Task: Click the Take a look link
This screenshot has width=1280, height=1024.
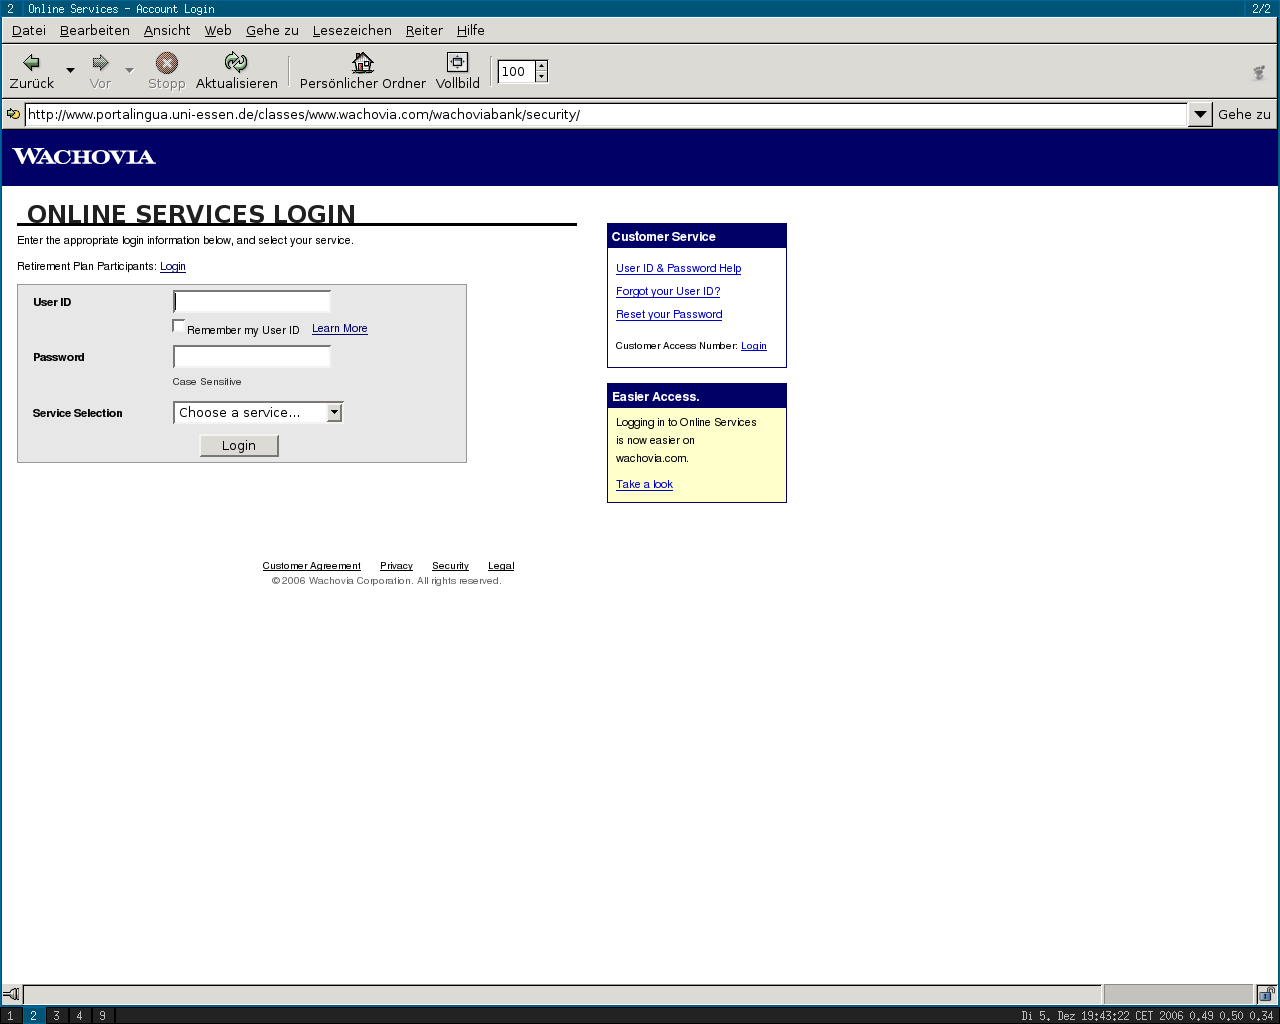Action: point(645,485)
